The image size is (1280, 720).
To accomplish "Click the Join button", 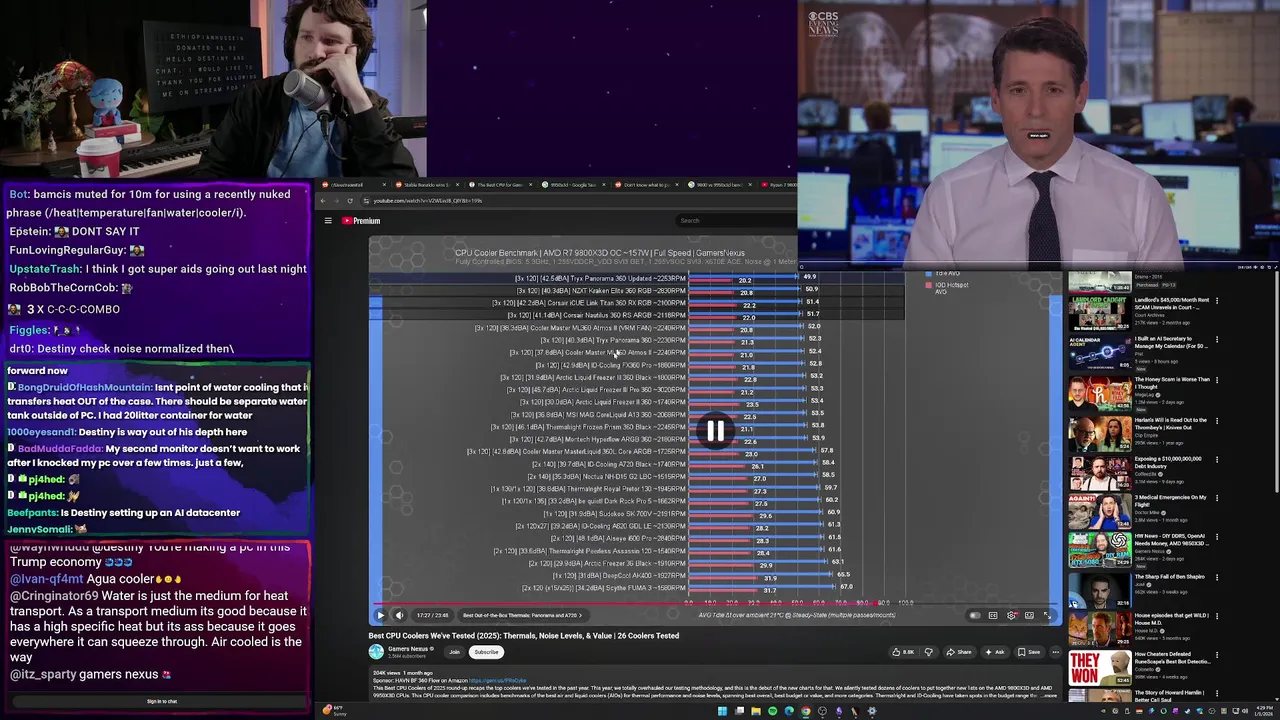I will (454, 652).
